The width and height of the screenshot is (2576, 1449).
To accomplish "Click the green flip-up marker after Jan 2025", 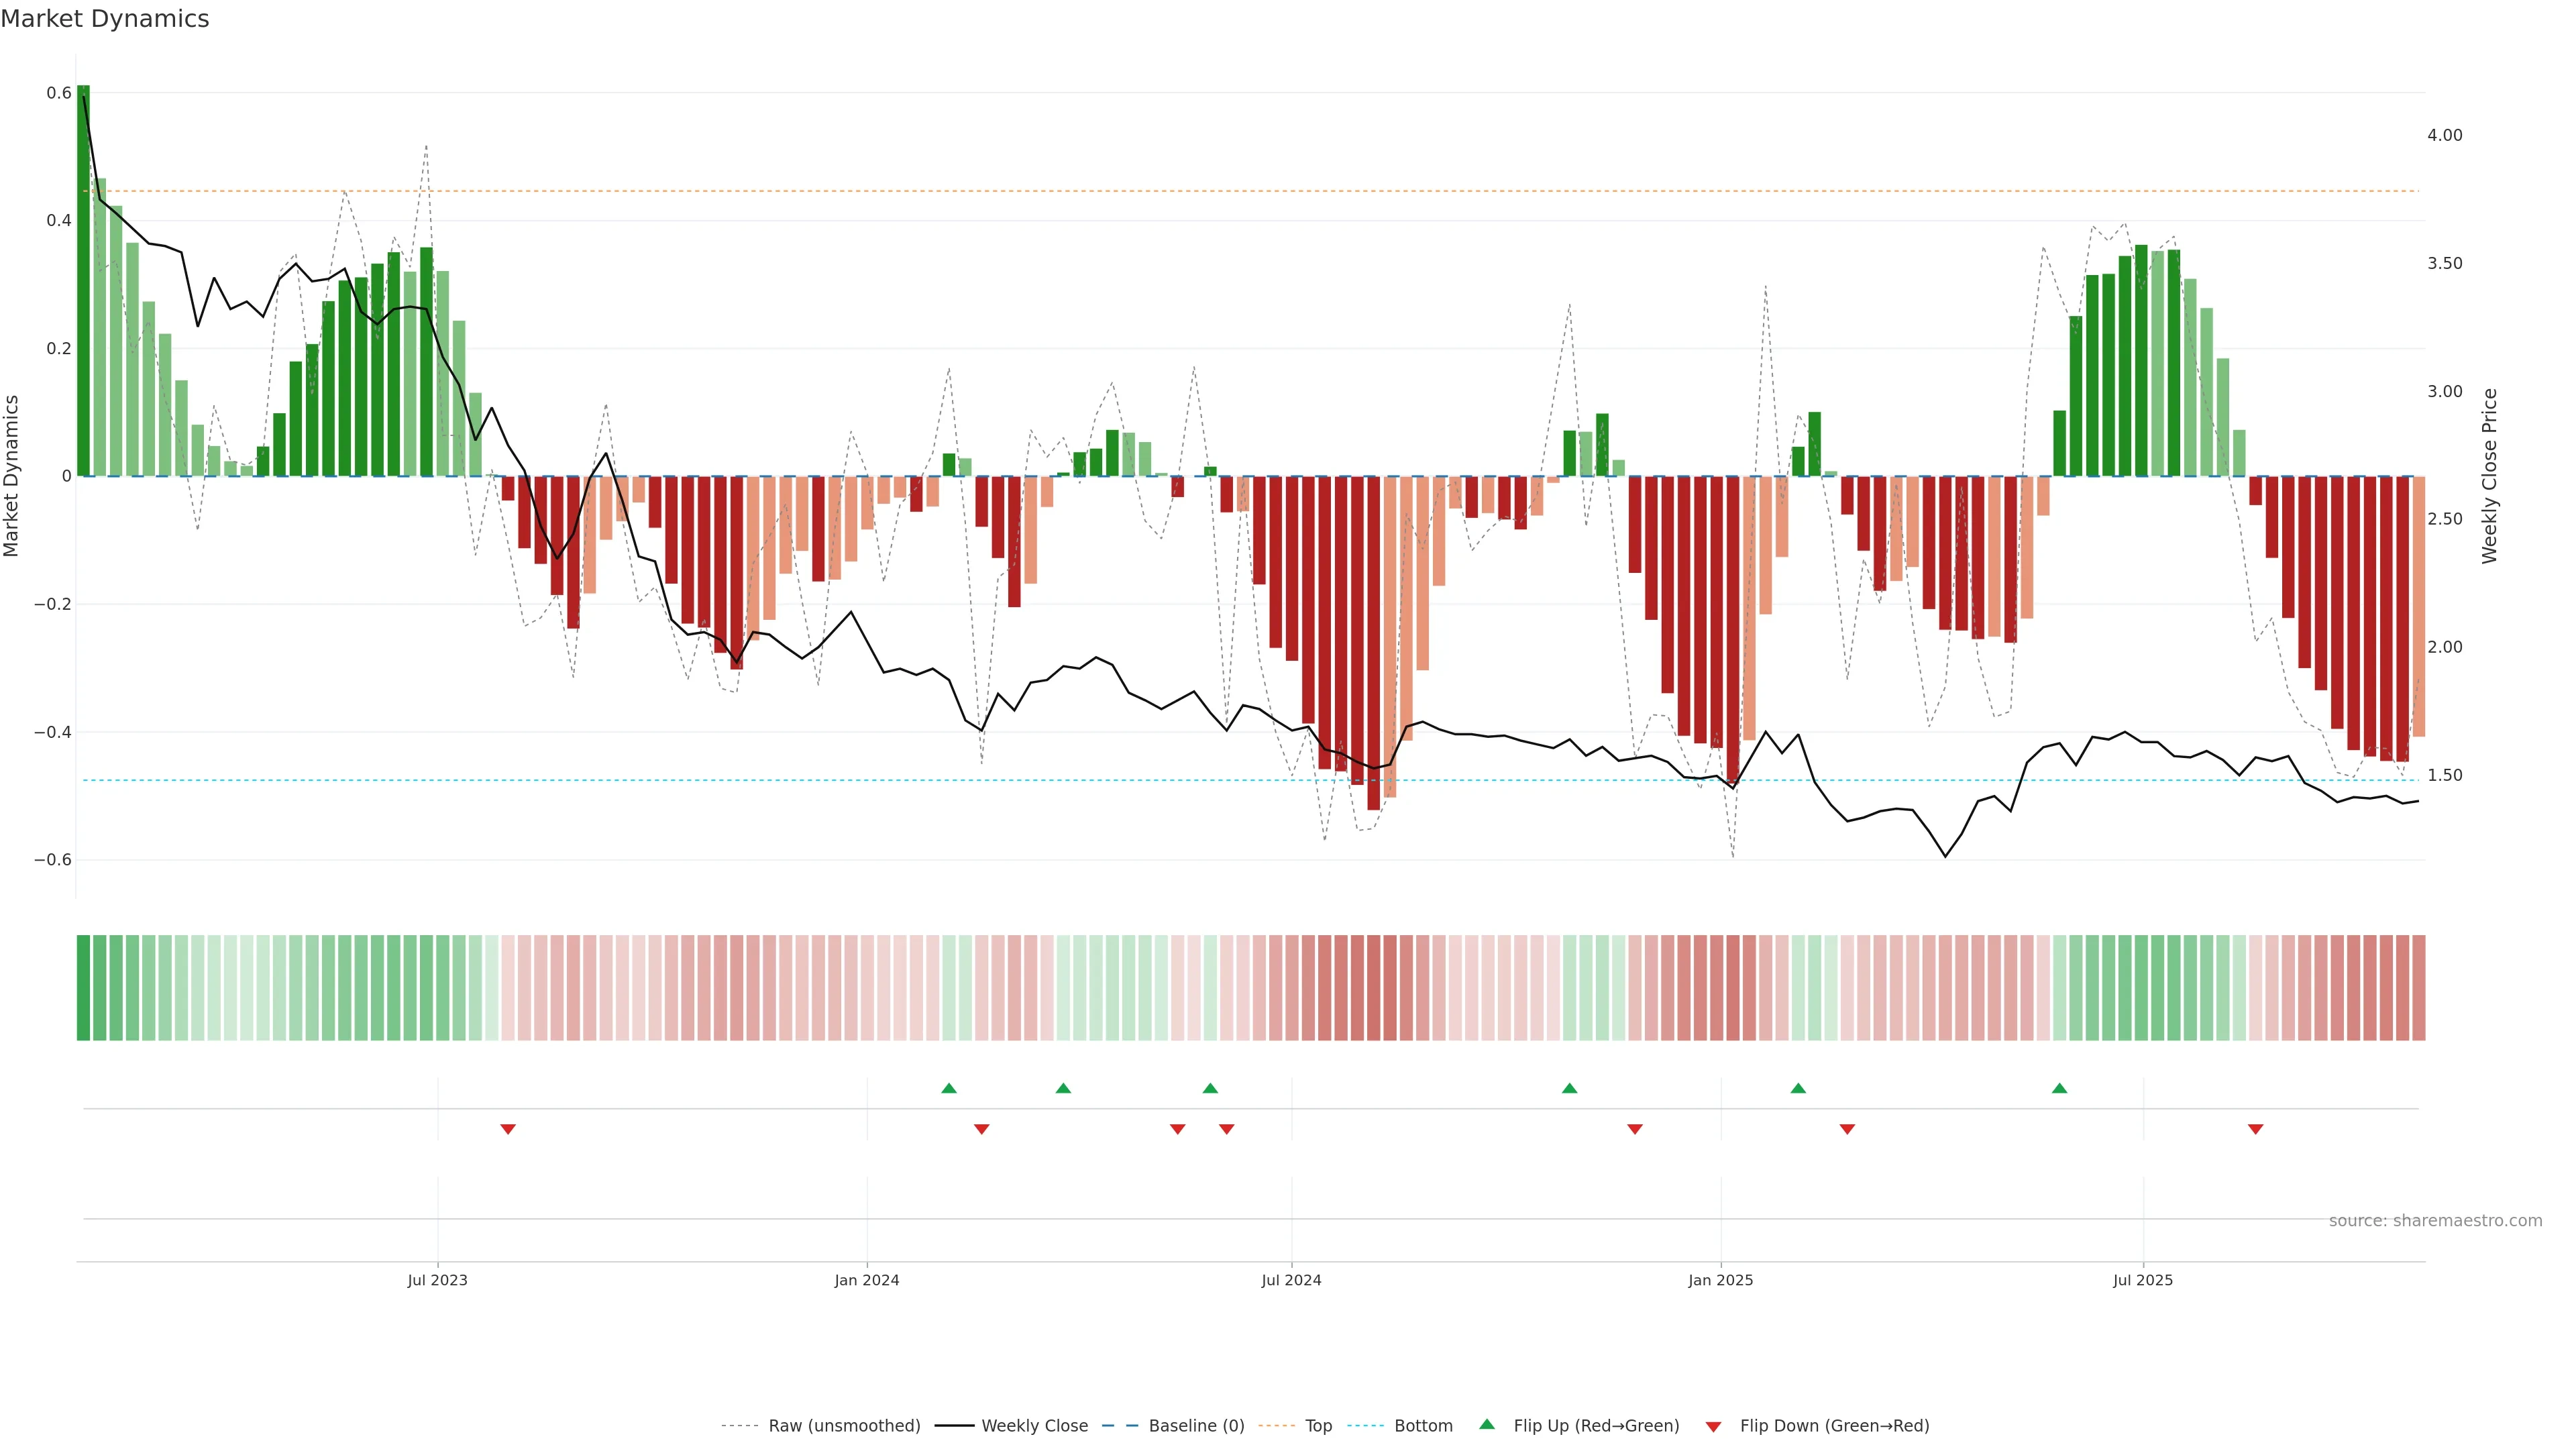I will click(1798, 1088).
